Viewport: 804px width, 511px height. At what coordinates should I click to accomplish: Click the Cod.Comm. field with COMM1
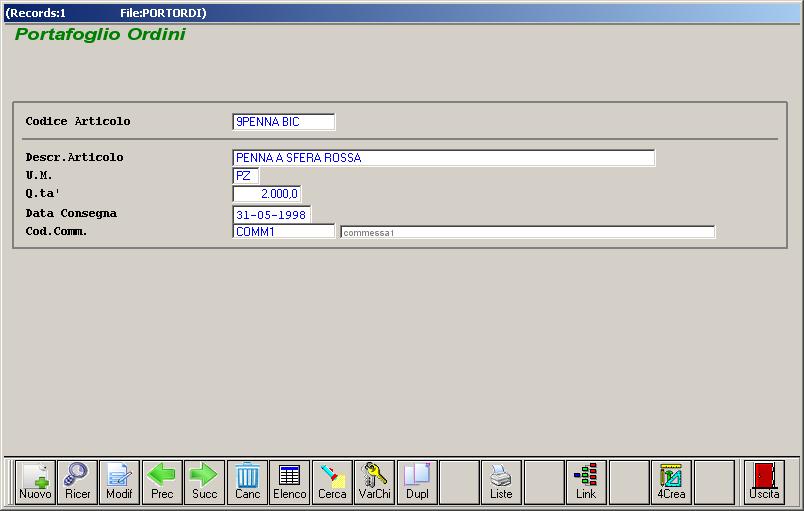(x=283, y=232)
